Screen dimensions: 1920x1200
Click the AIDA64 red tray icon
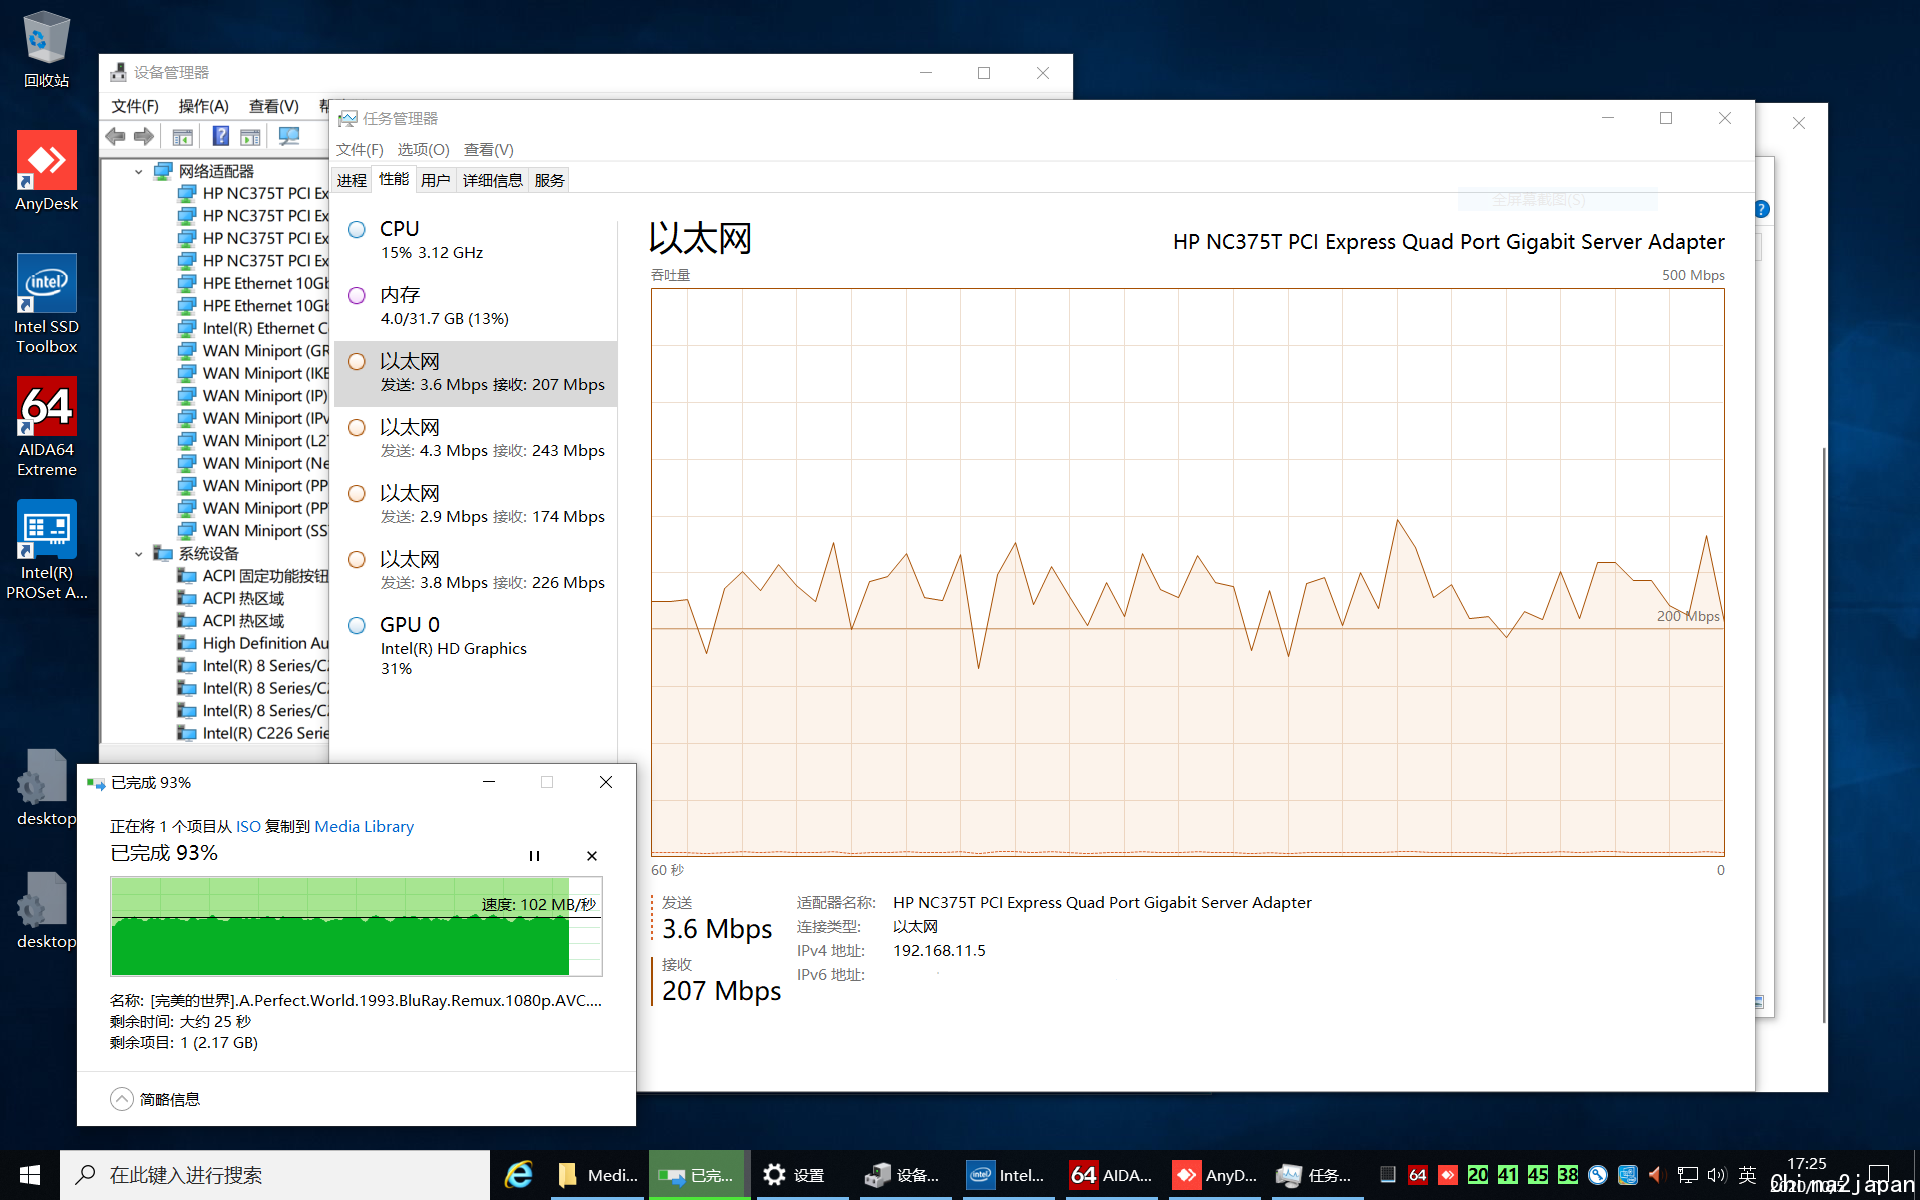point(1417,1175)
